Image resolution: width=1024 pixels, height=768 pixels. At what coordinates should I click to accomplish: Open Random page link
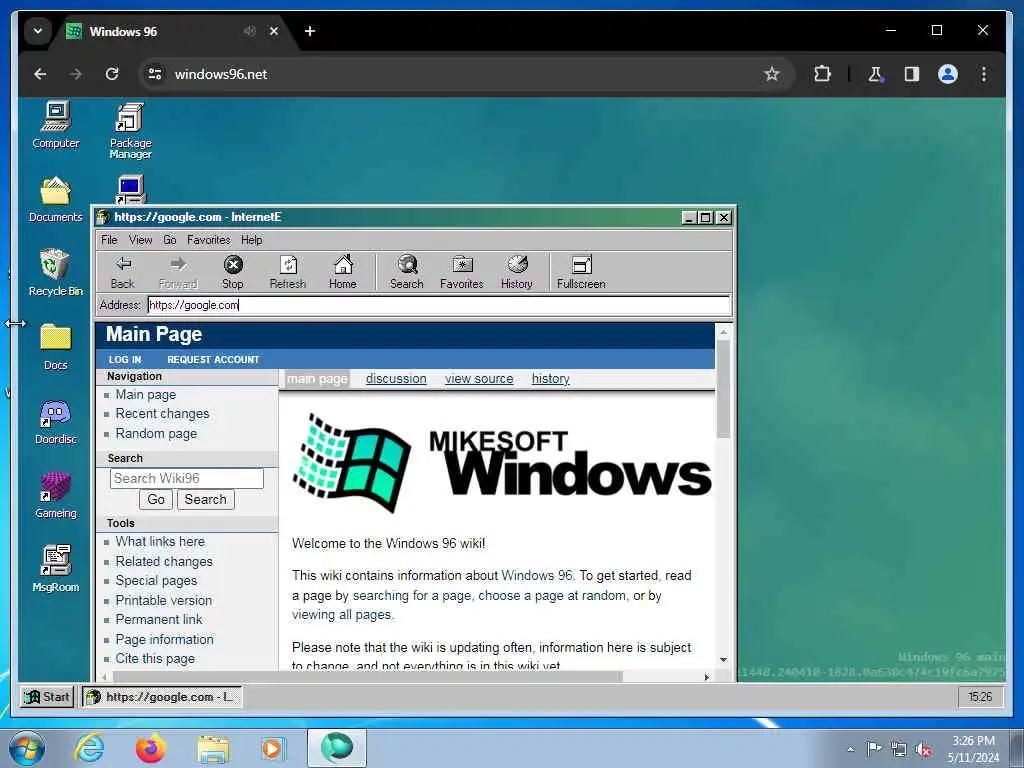[x=156, y=434]
